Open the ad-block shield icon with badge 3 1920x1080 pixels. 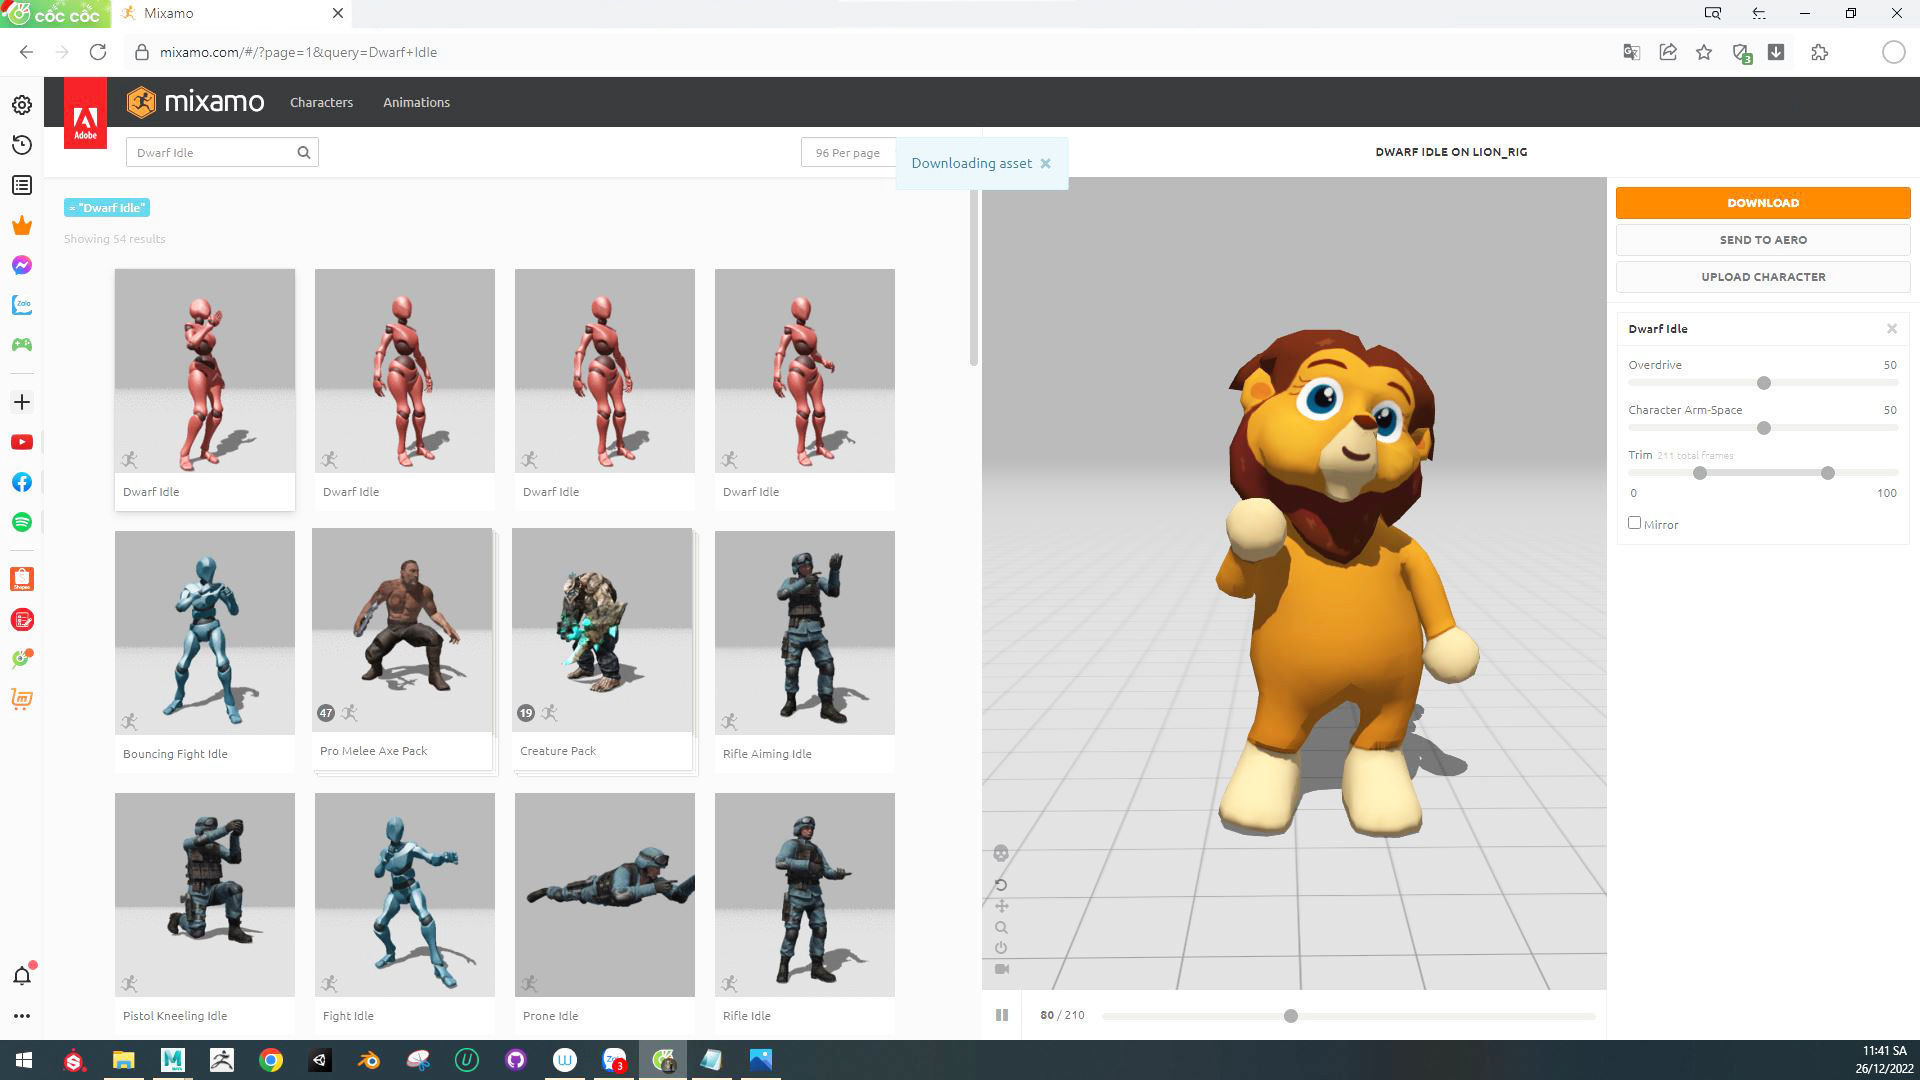coord(1741,53)
